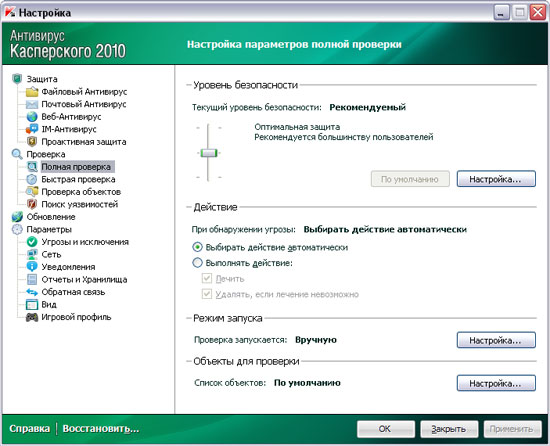This screenshot has height=446, width=550.
Task: Select Быстрая проверка in the tree
Action: (78, 179)
